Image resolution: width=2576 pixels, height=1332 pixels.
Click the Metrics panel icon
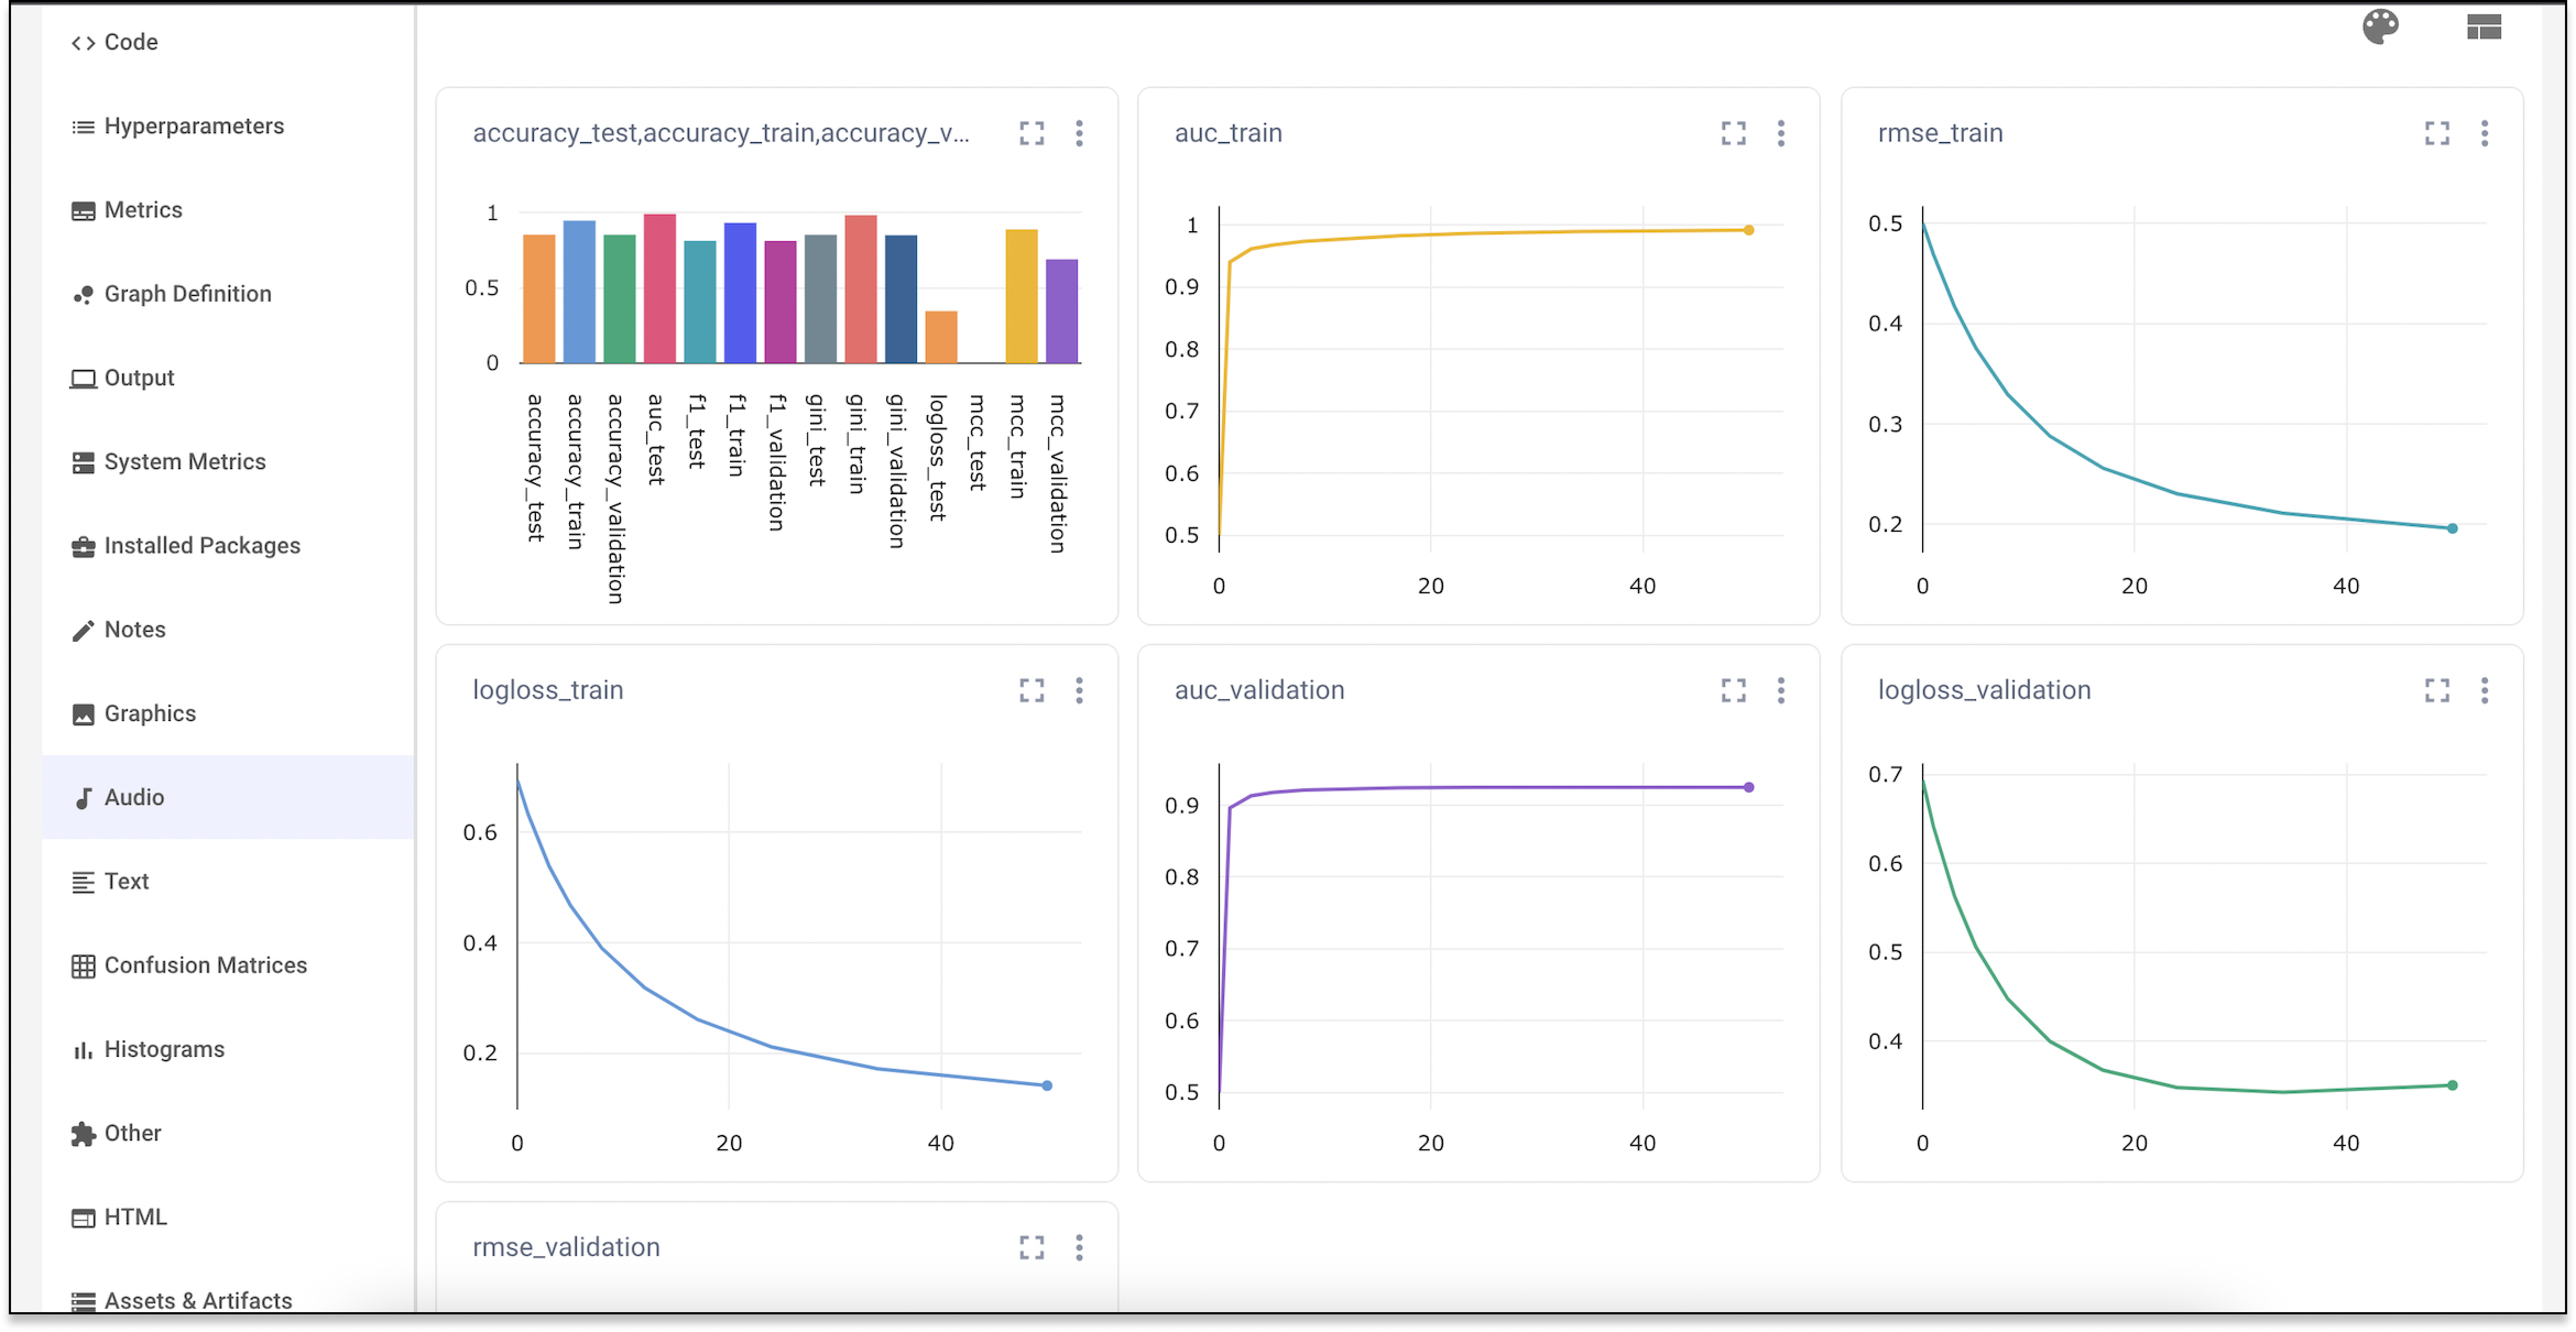pyautogui.click(x=83, y=210)
